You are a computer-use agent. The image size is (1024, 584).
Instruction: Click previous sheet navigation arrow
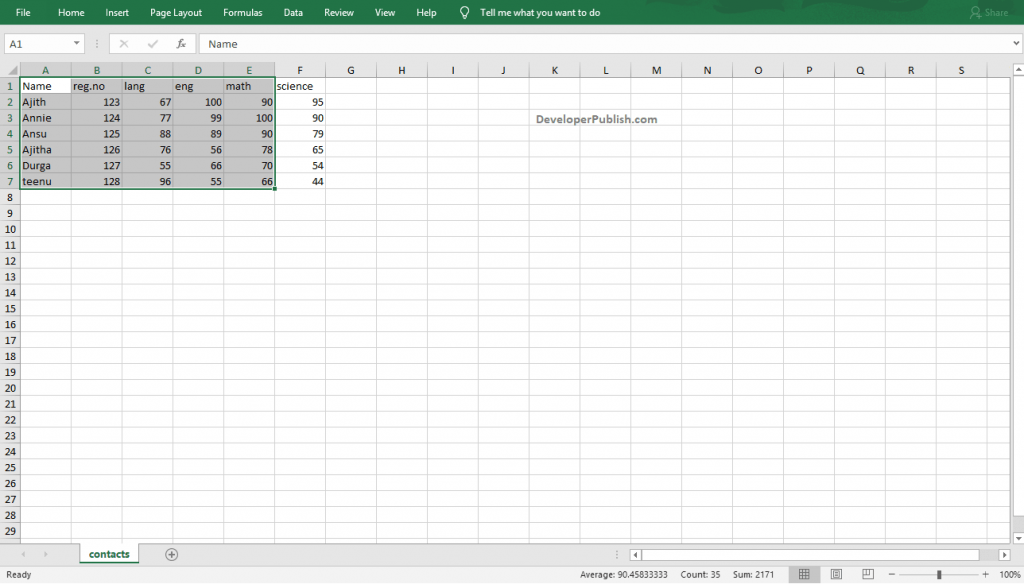click(x=24, y=554)
